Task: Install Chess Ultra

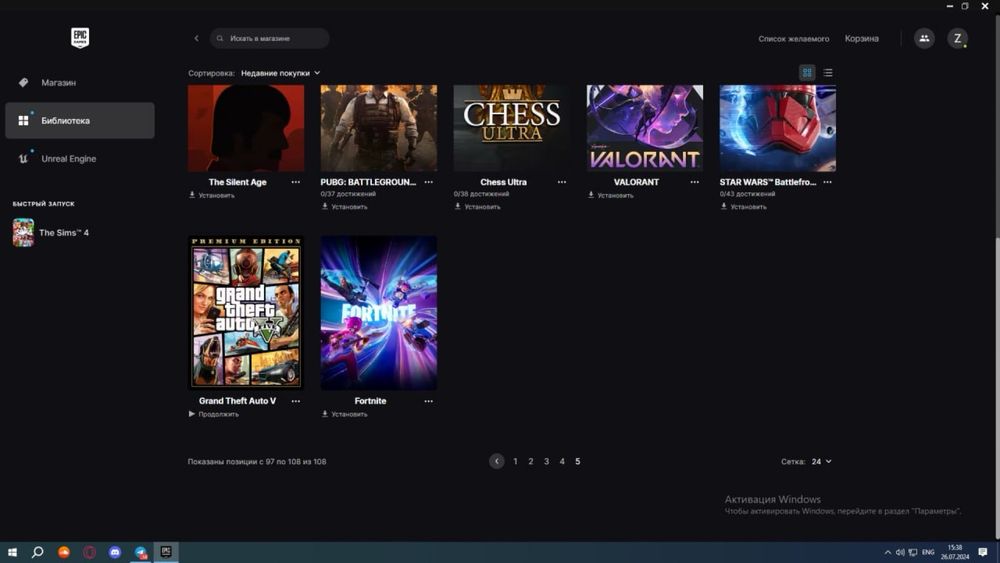Action: tap(477, 207)
